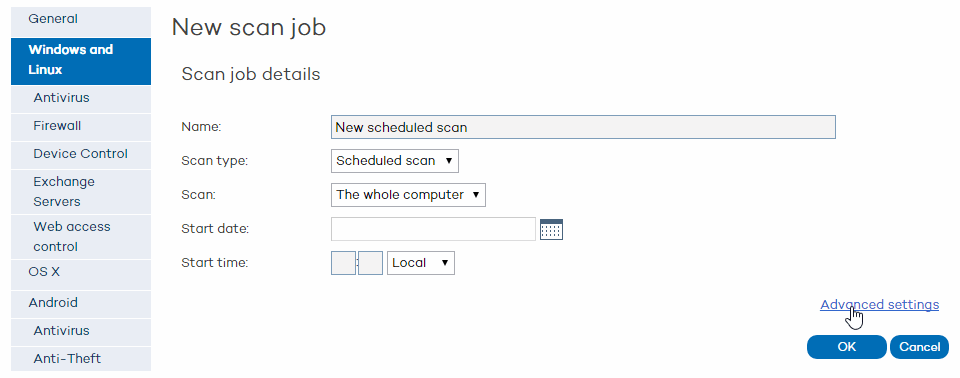Image resolution: width=960 pixels, height=378 pixels.
Task: Go to Device Control settings
Action: pos(81,154)
